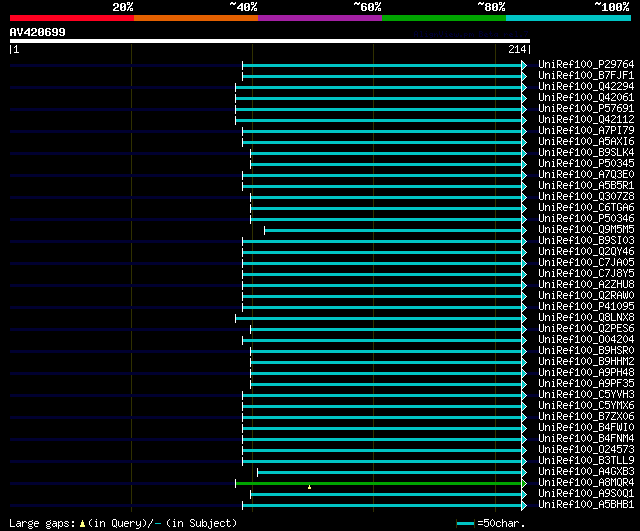The width and height of the screenshot is (640, 531).
Task: Click the UniRef100_A8MQR4 label
Action: (586, 483)
